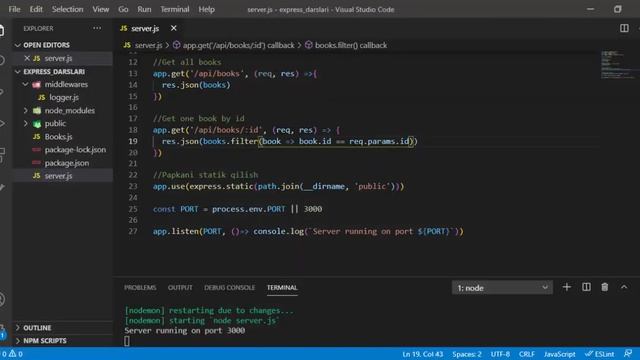Viewport: 640px width, 360px height.
Task: Click 'Server running on port 3000' terminal output
Action: click(x=184, y=331)
